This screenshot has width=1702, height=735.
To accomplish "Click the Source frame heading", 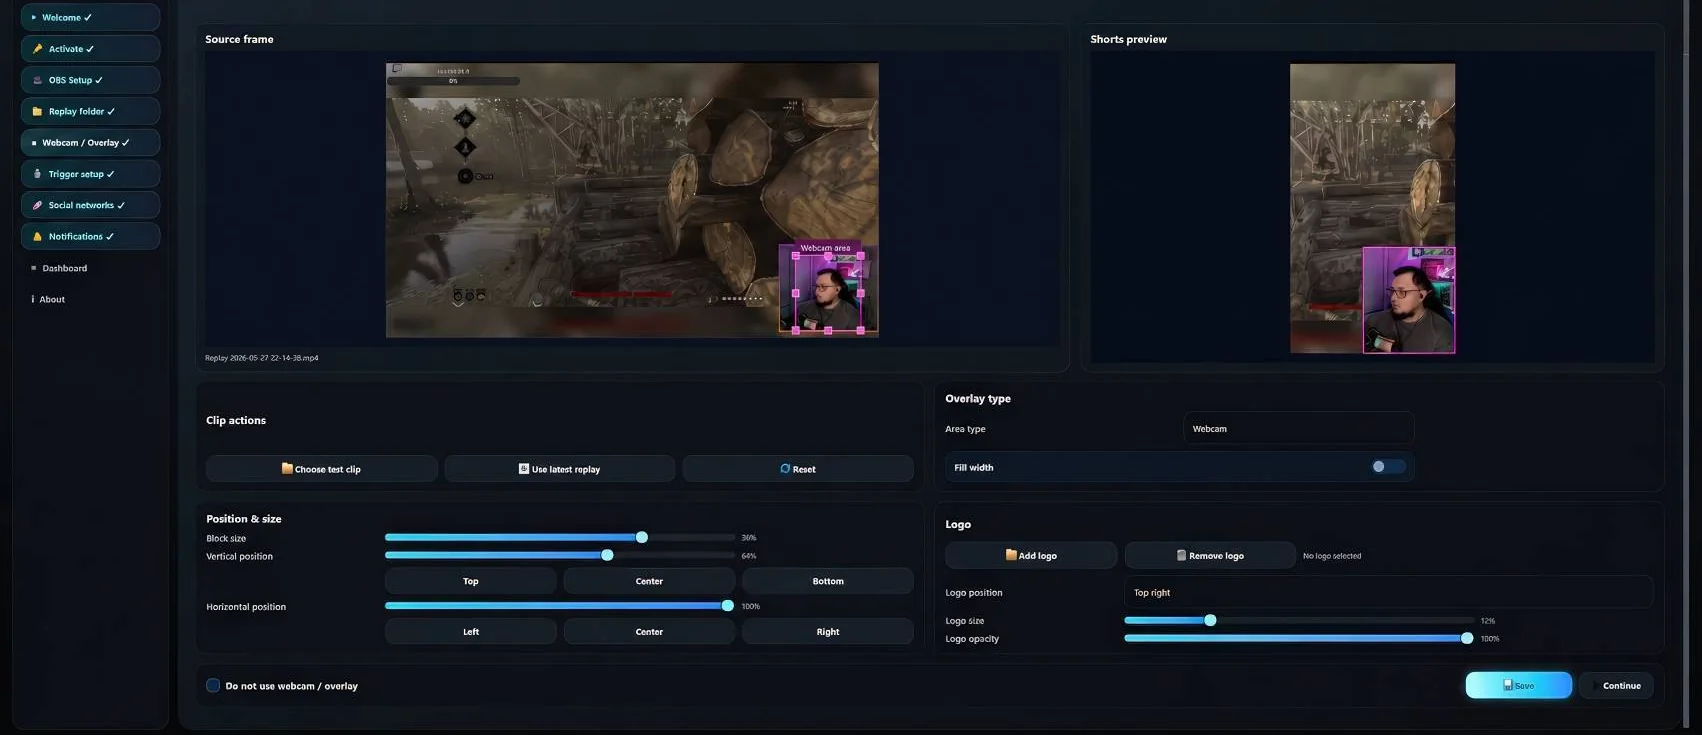I will (x=239, y=39).
